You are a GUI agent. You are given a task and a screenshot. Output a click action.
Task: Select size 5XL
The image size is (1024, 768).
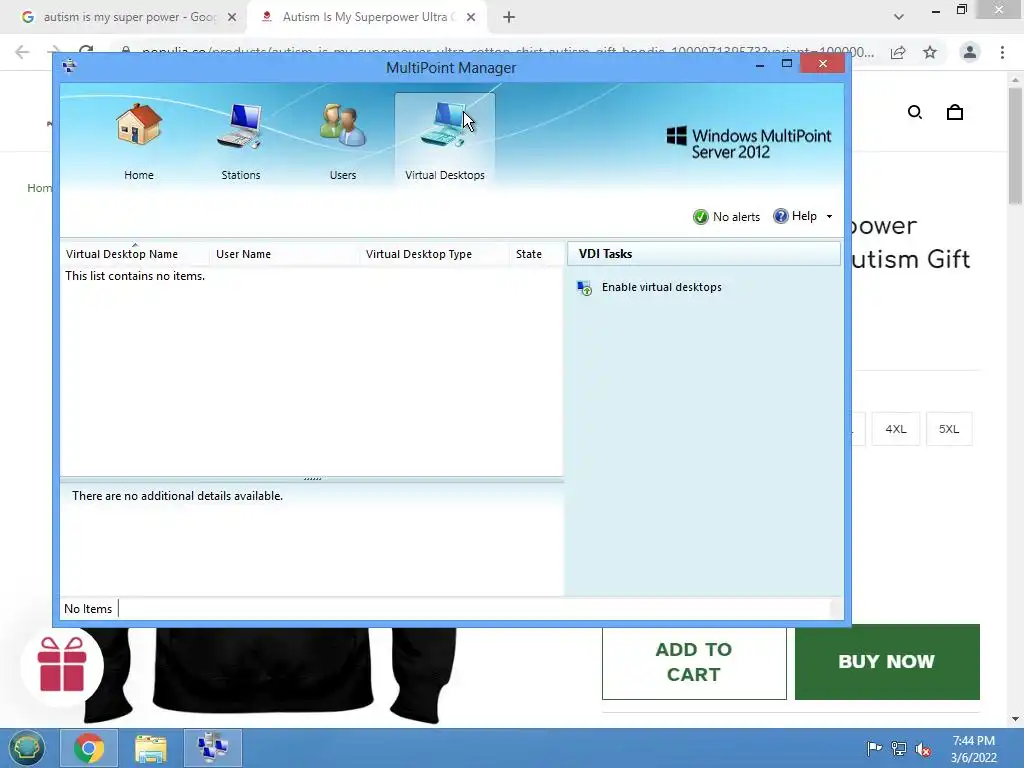click(x=949, y=429)
